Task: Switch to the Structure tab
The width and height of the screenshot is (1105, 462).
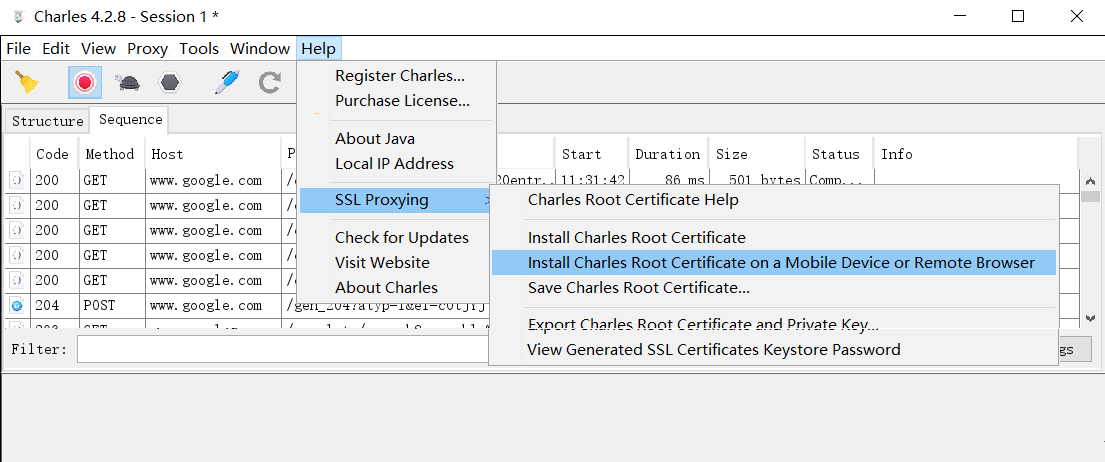Action: tap(47, 121)
